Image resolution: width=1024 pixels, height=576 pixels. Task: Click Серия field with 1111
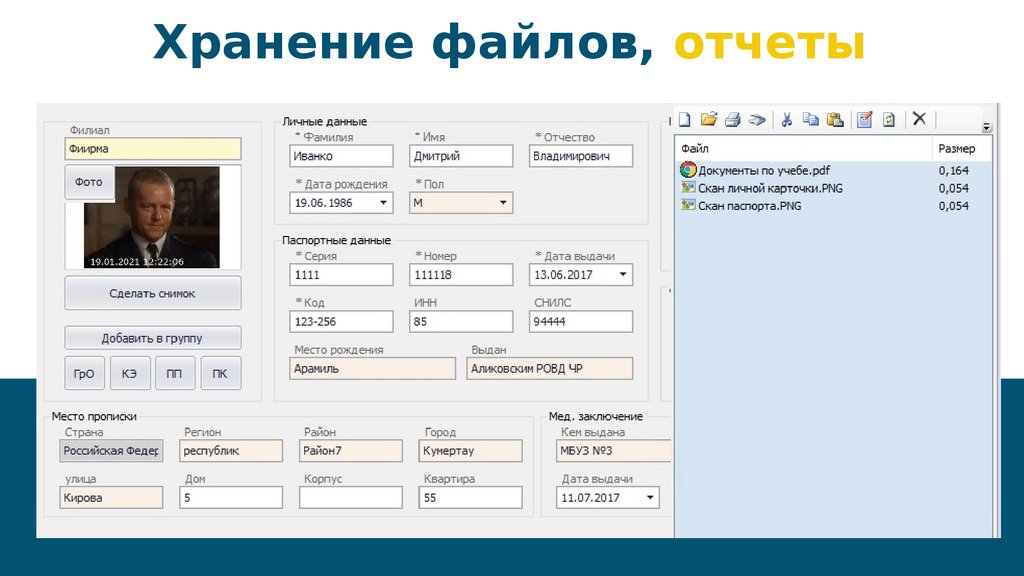342,275
